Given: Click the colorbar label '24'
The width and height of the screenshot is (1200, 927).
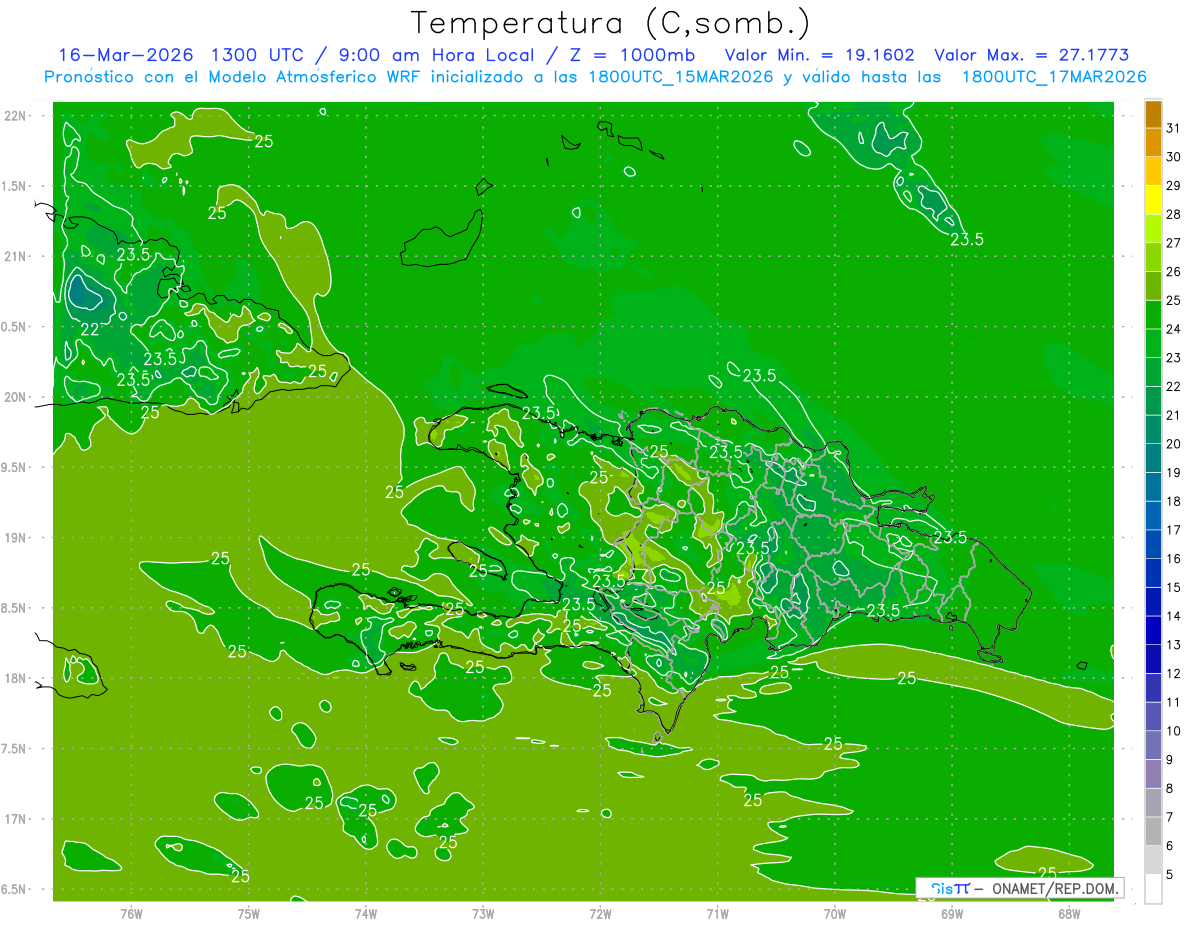Looking at the screenshot, I should (x=1174, y=329).
